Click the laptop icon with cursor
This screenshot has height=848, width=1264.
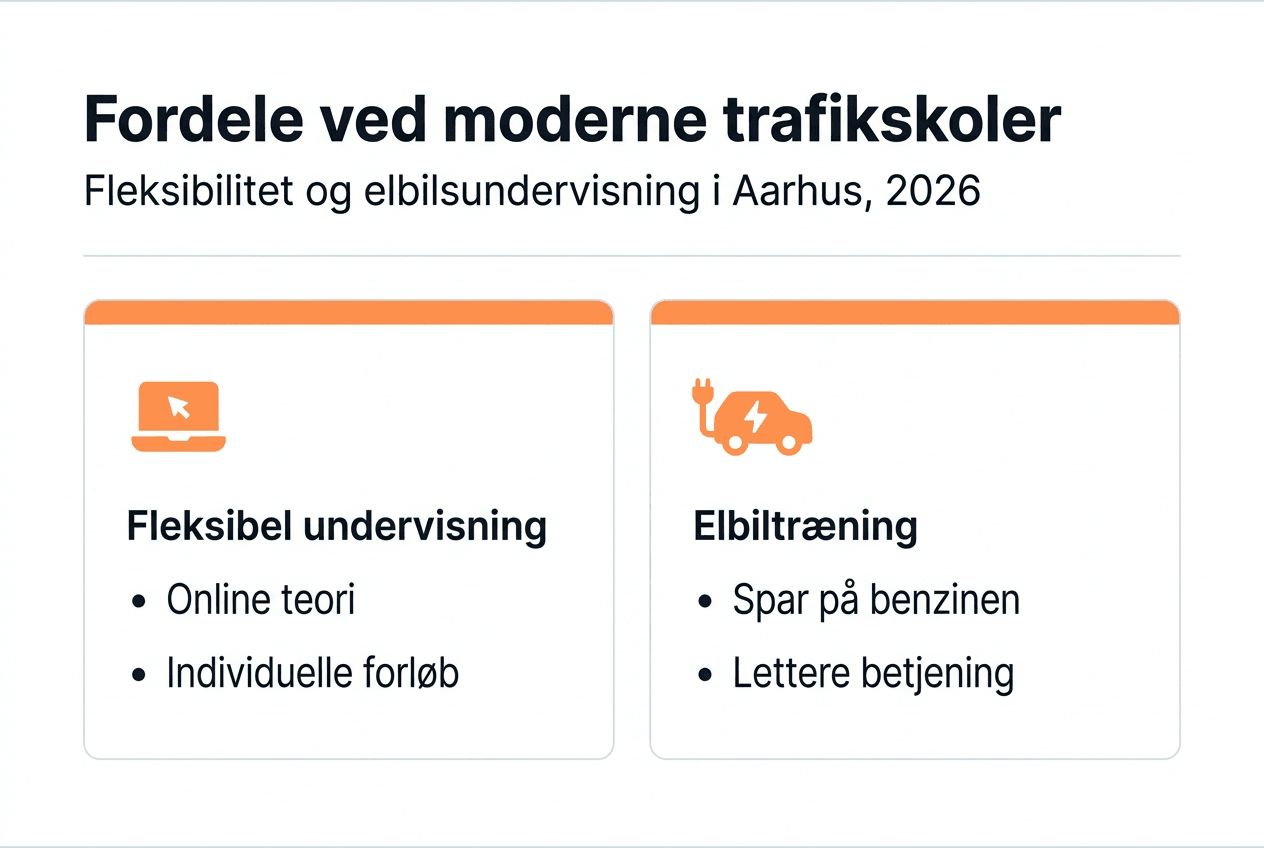(179, 417)
